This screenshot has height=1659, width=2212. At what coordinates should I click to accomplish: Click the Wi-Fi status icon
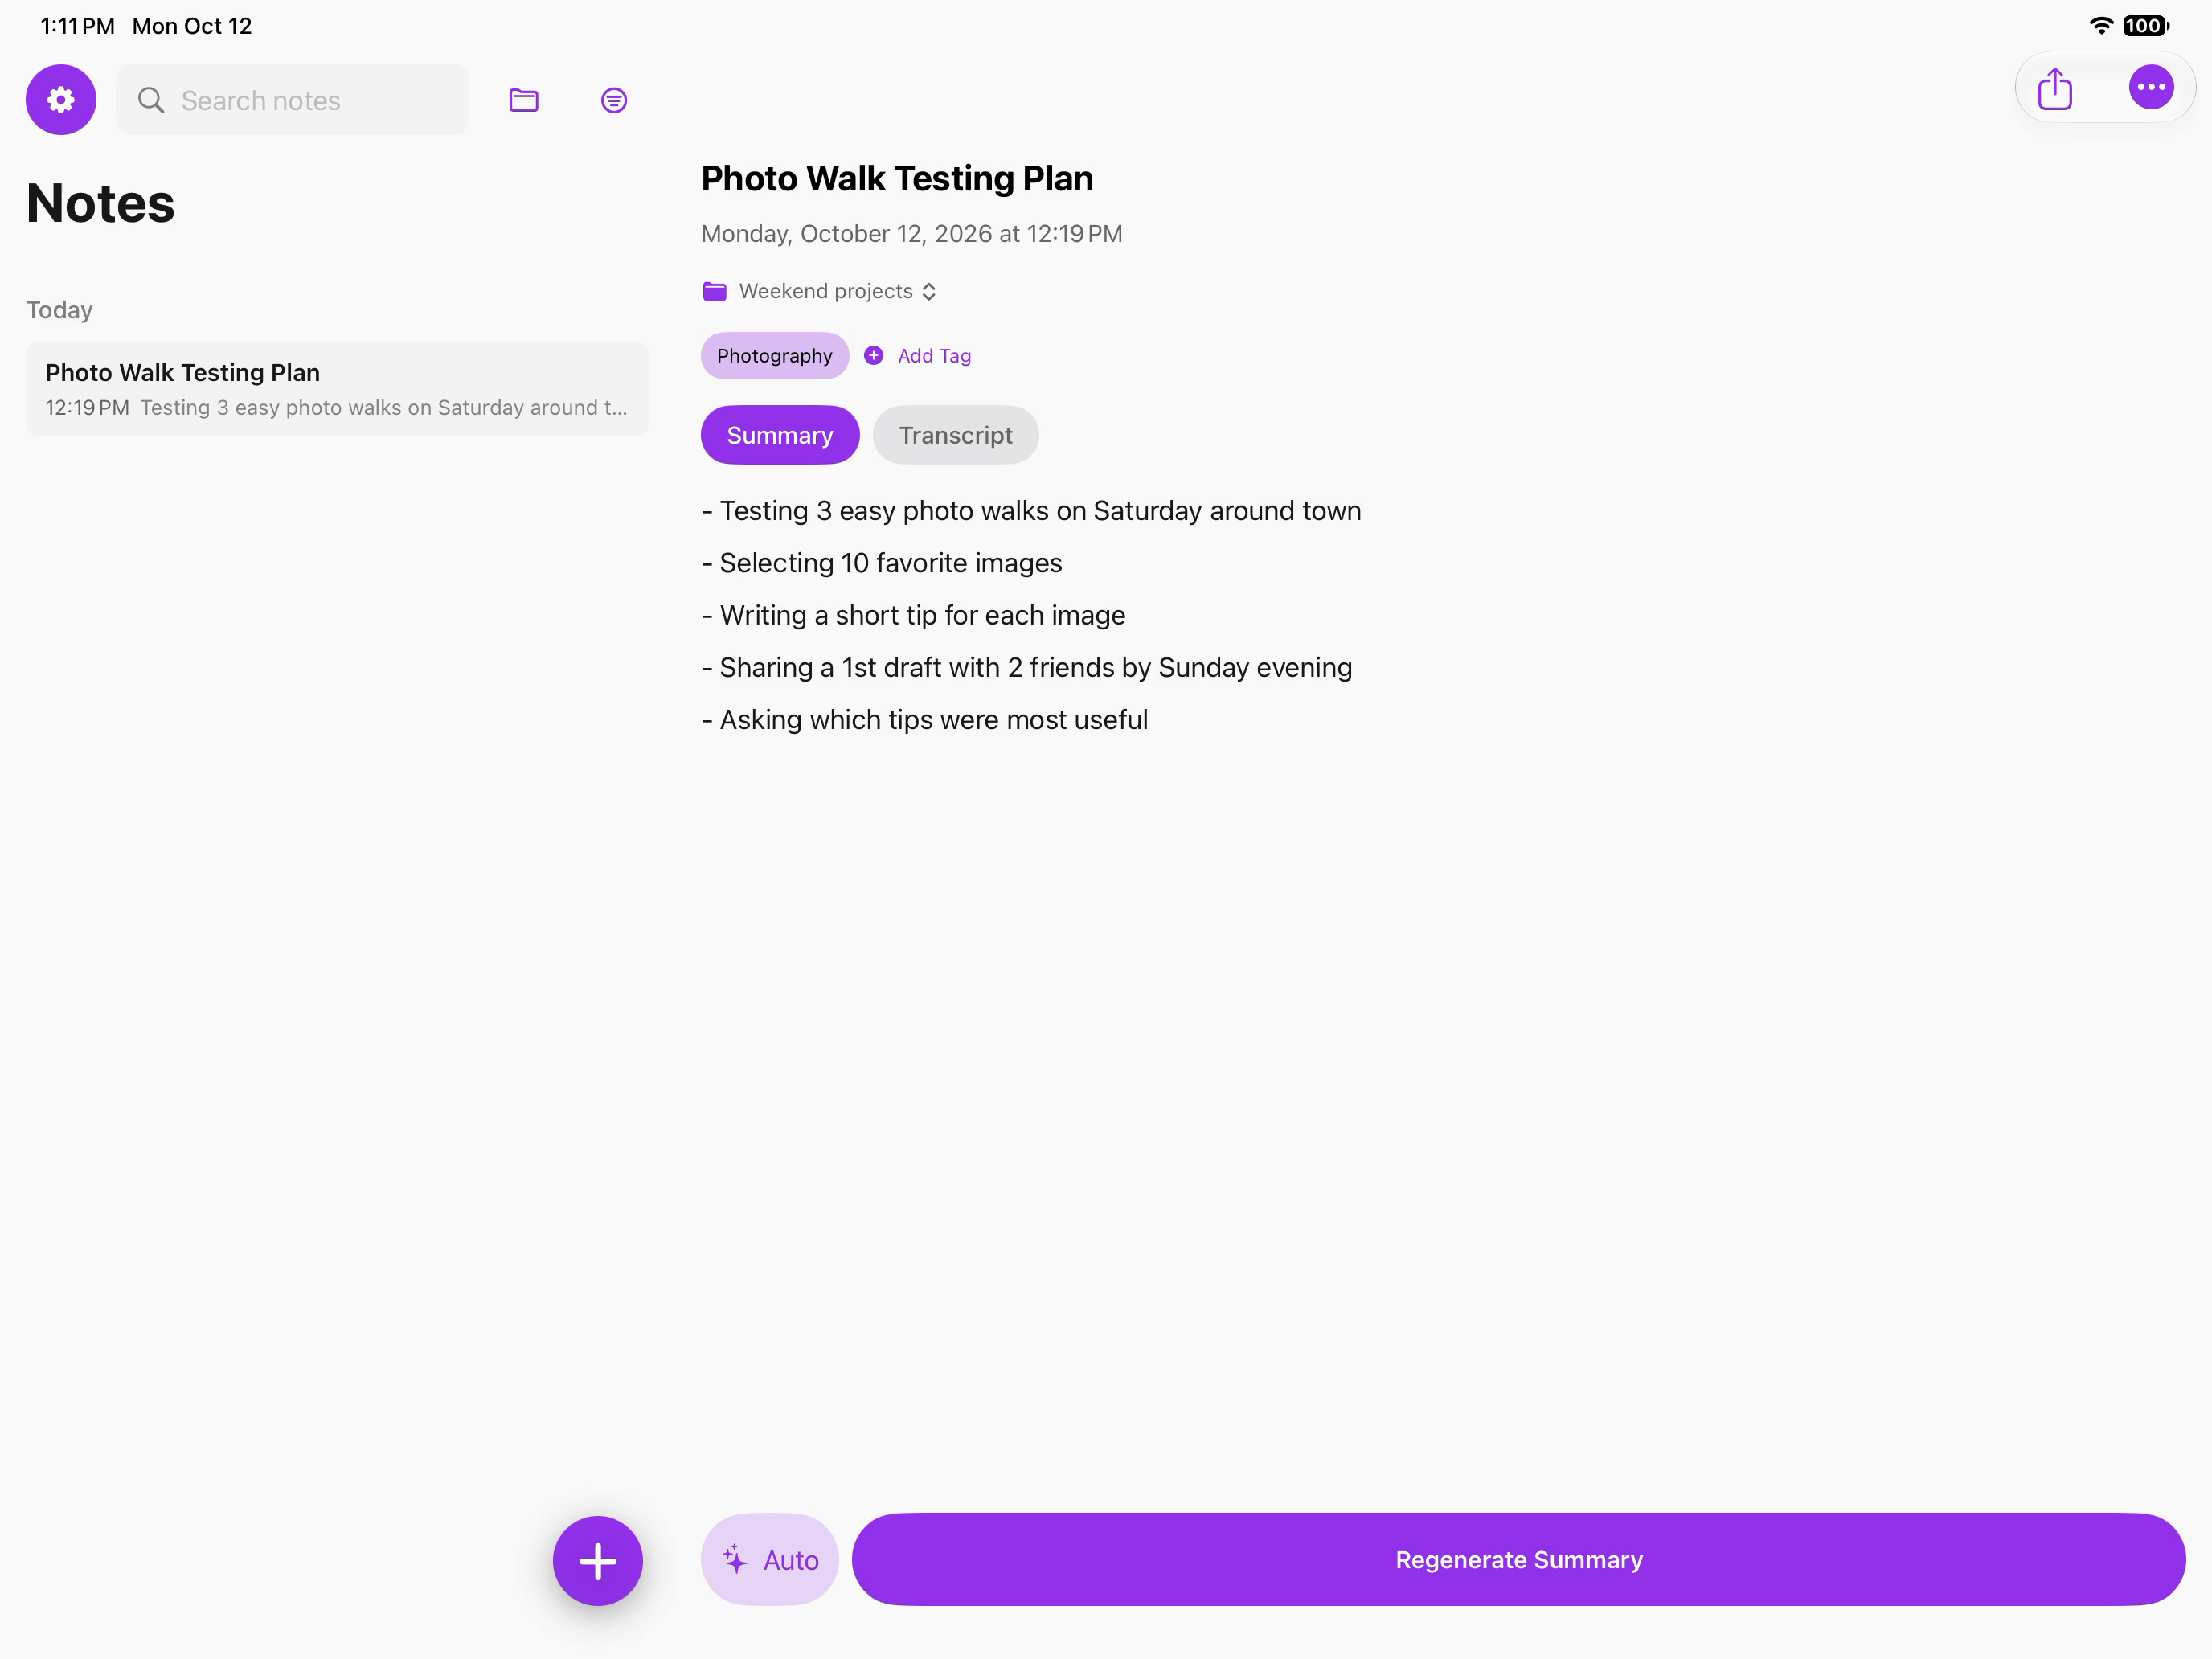pos(2100,26)
